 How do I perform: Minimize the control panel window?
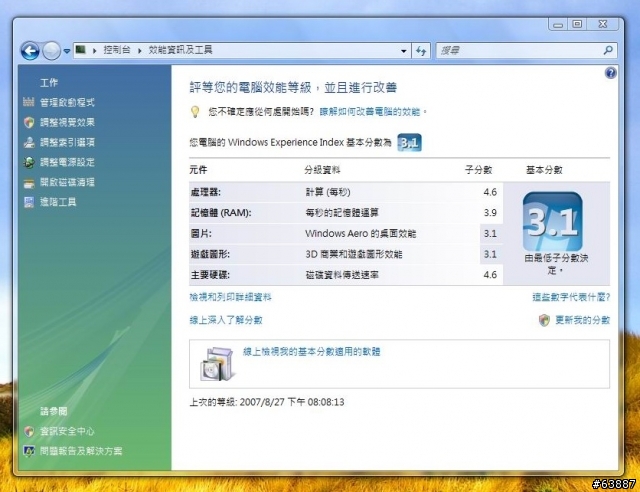[558, 24]
